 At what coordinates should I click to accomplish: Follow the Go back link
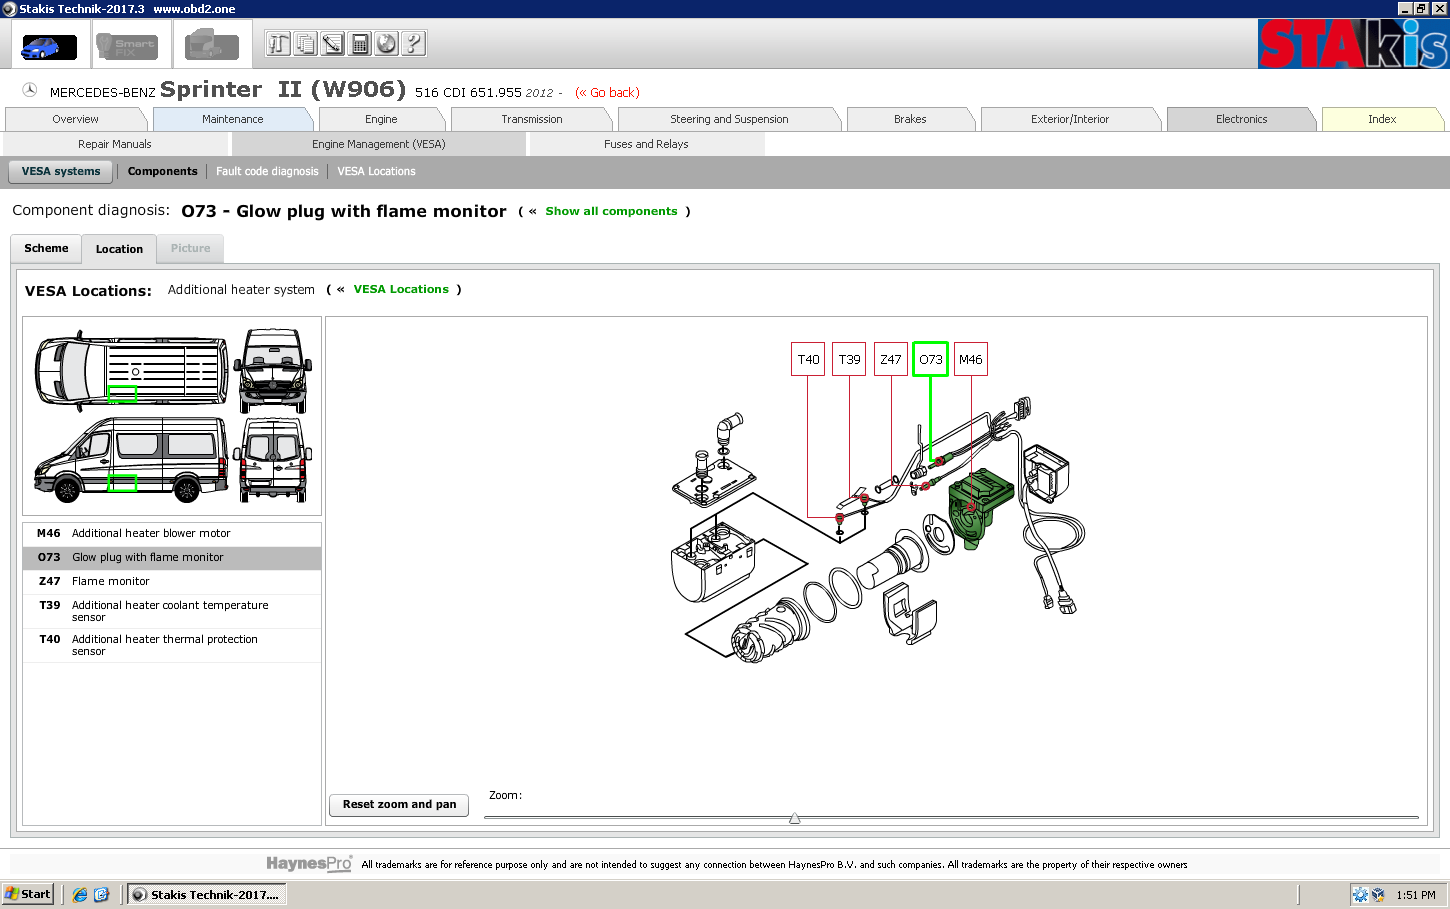point(607,92)
